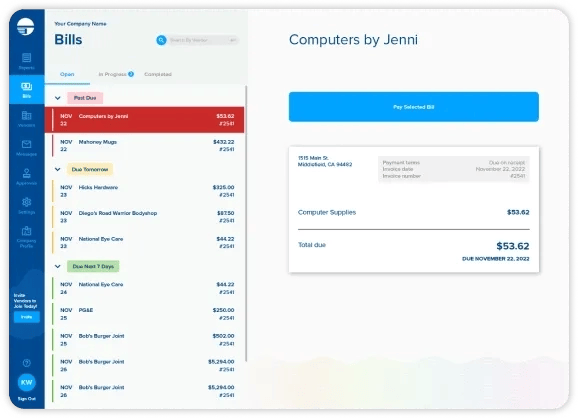
Task: Collapse the Due Next 7 Days chevron
Action: pyautogui.click(x=58, y=266)
